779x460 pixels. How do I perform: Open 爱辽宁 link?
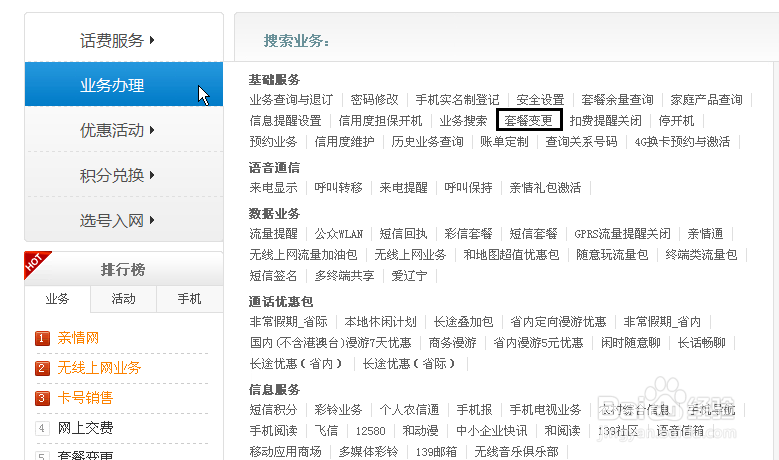(x=409, y=276)
